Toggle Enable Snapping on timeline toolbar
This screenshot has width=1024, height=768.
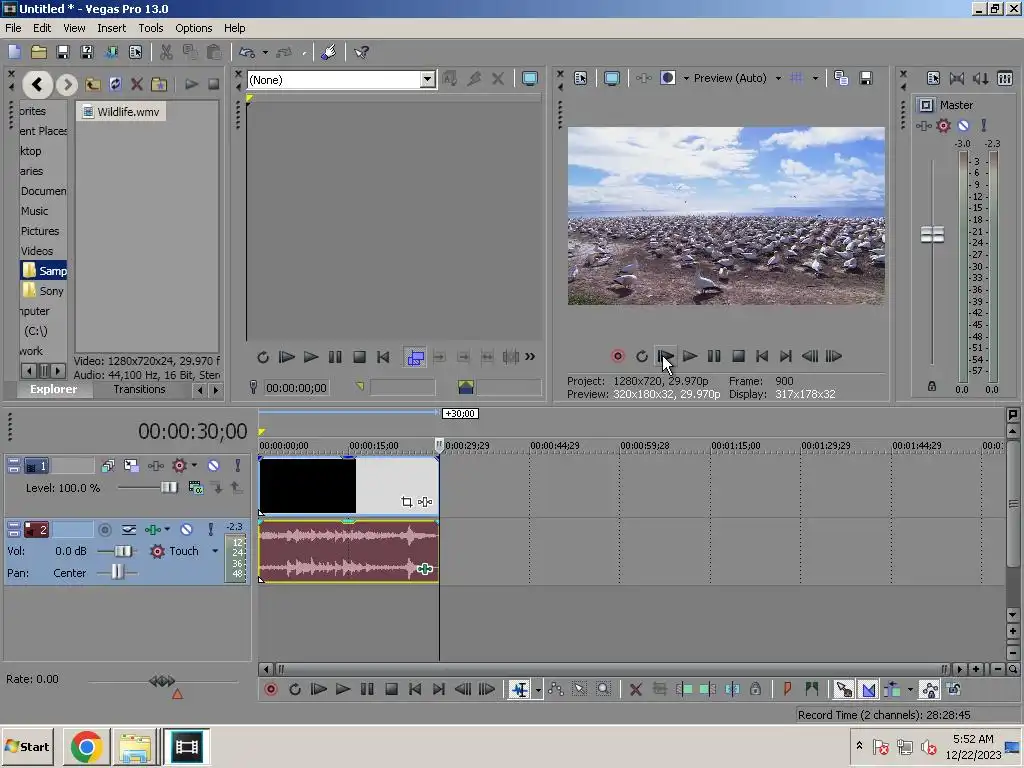(x=844, y=689)
